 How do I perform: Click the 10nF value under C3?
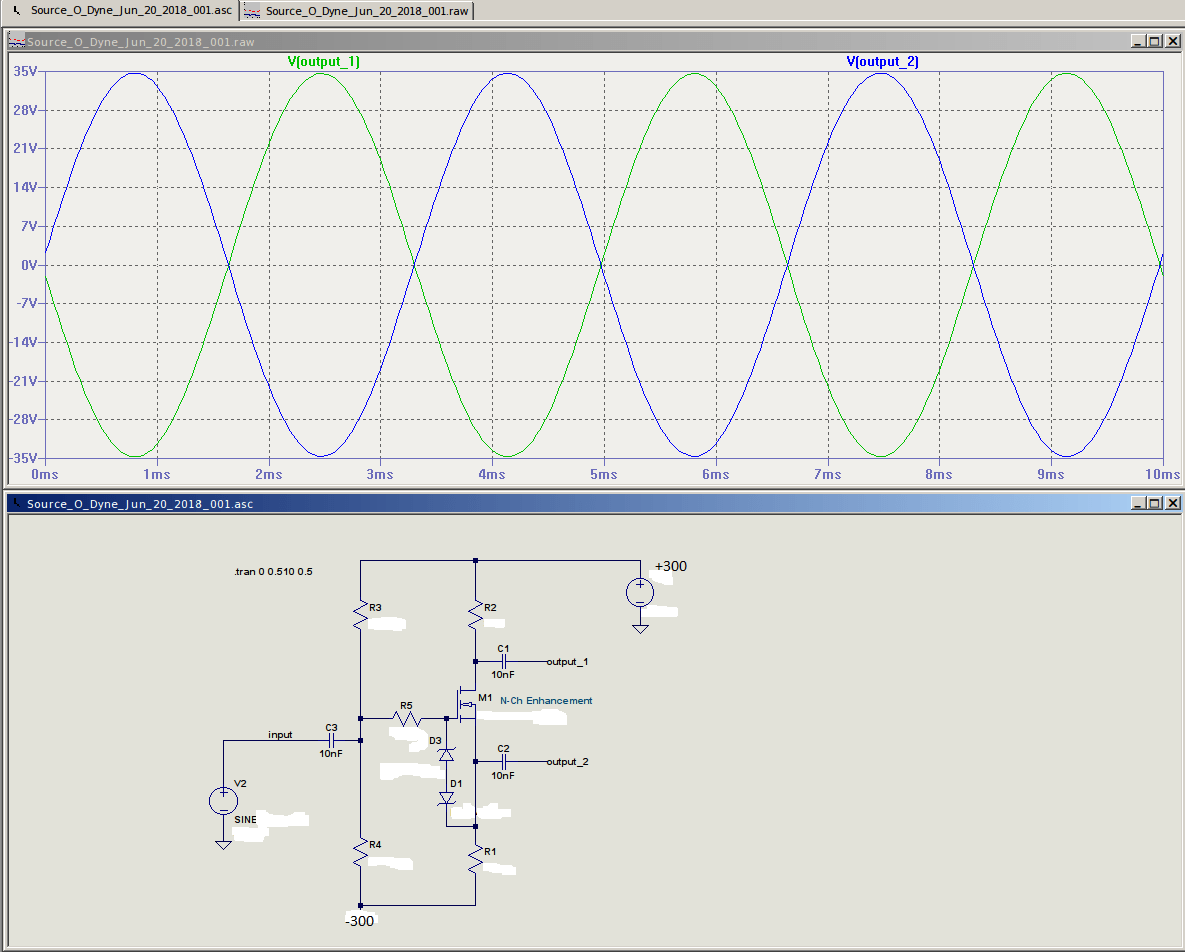330,754
